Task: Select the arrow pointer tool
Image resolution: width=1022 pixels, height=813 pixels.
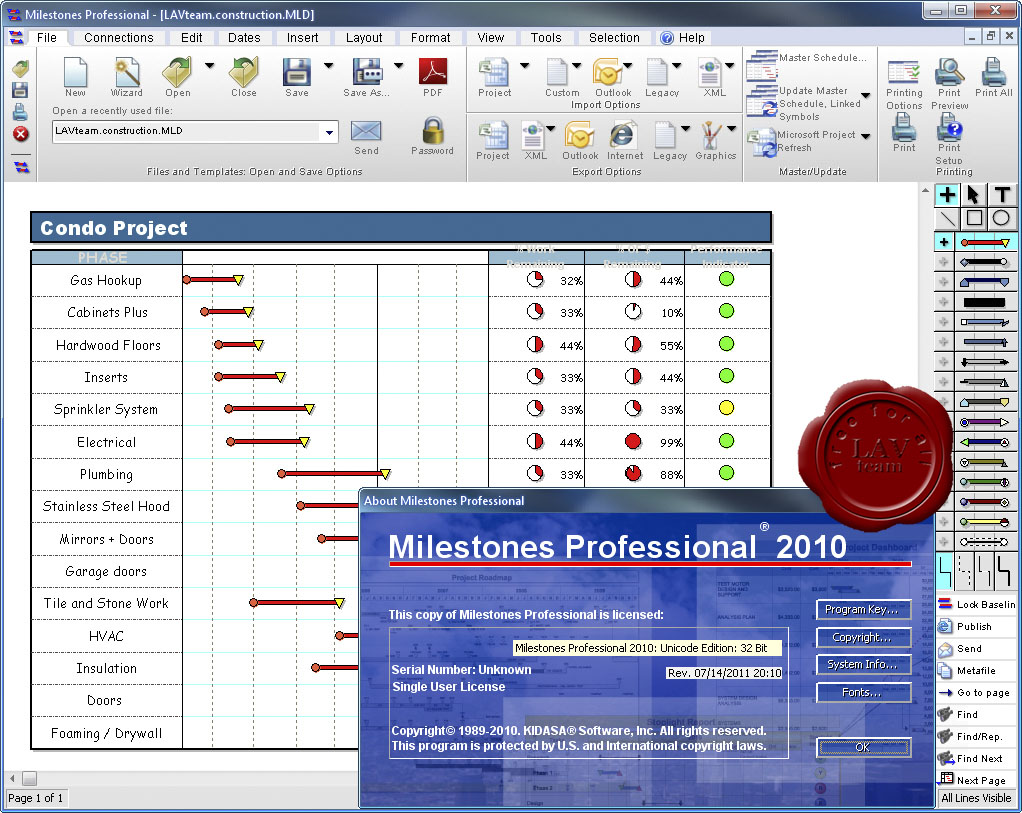Action: [x=973, y=195]
